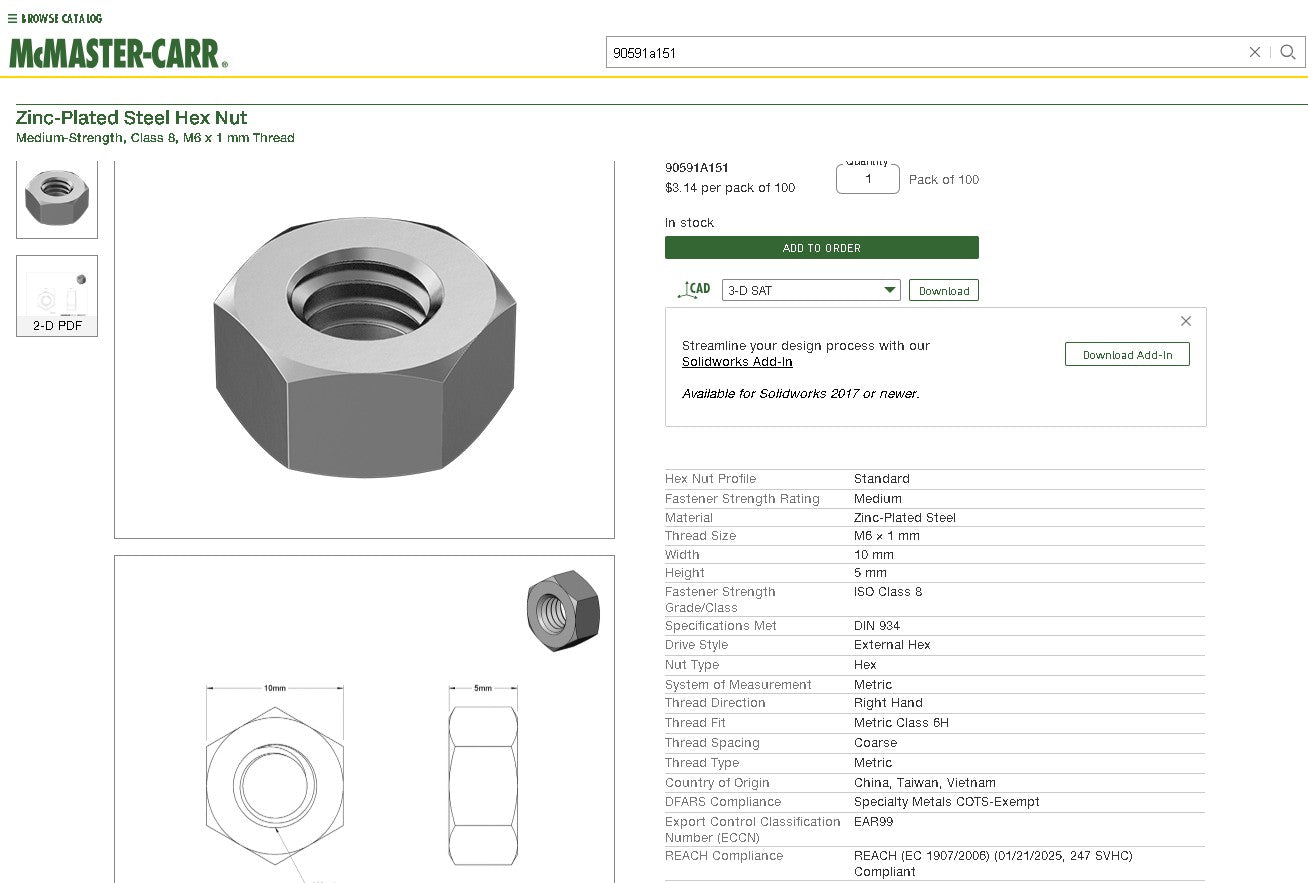
Task: Click the part number 90591A151
Action: point(696,168)
